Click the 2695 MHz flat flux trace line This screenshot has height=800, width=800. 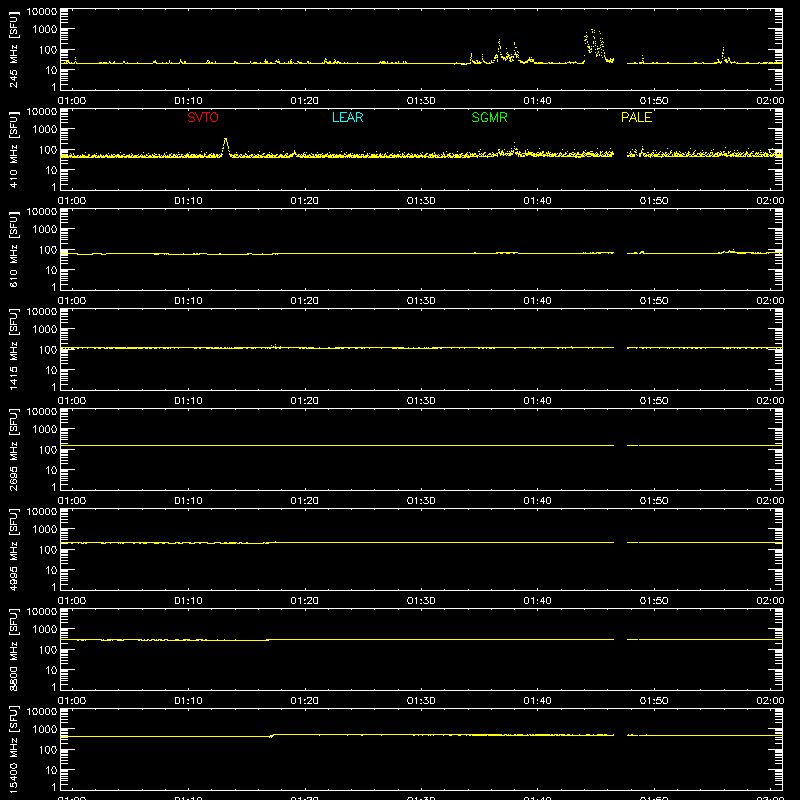point(421,445)
